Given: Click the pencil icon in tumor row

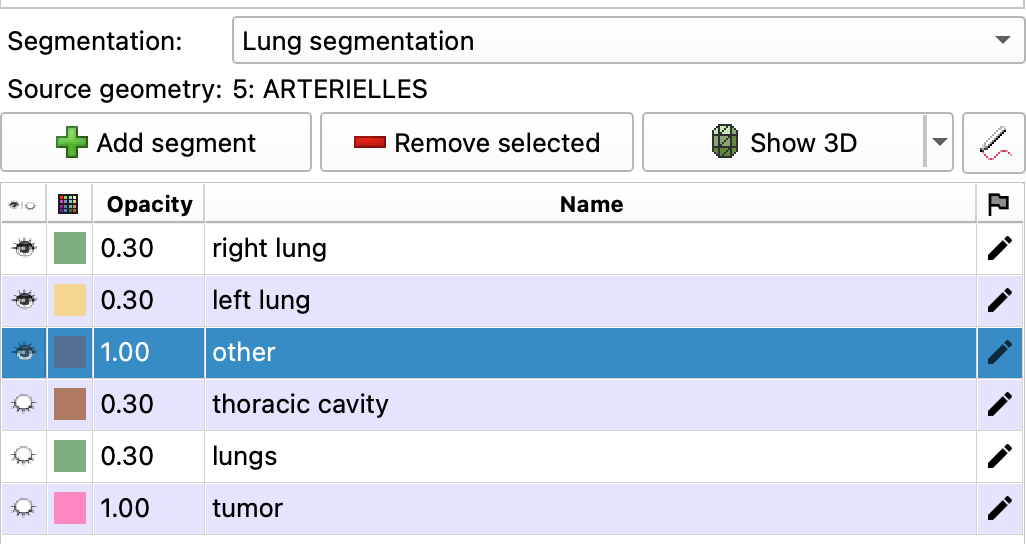Looking at the screenshot, I should click(x=999, y=508).
